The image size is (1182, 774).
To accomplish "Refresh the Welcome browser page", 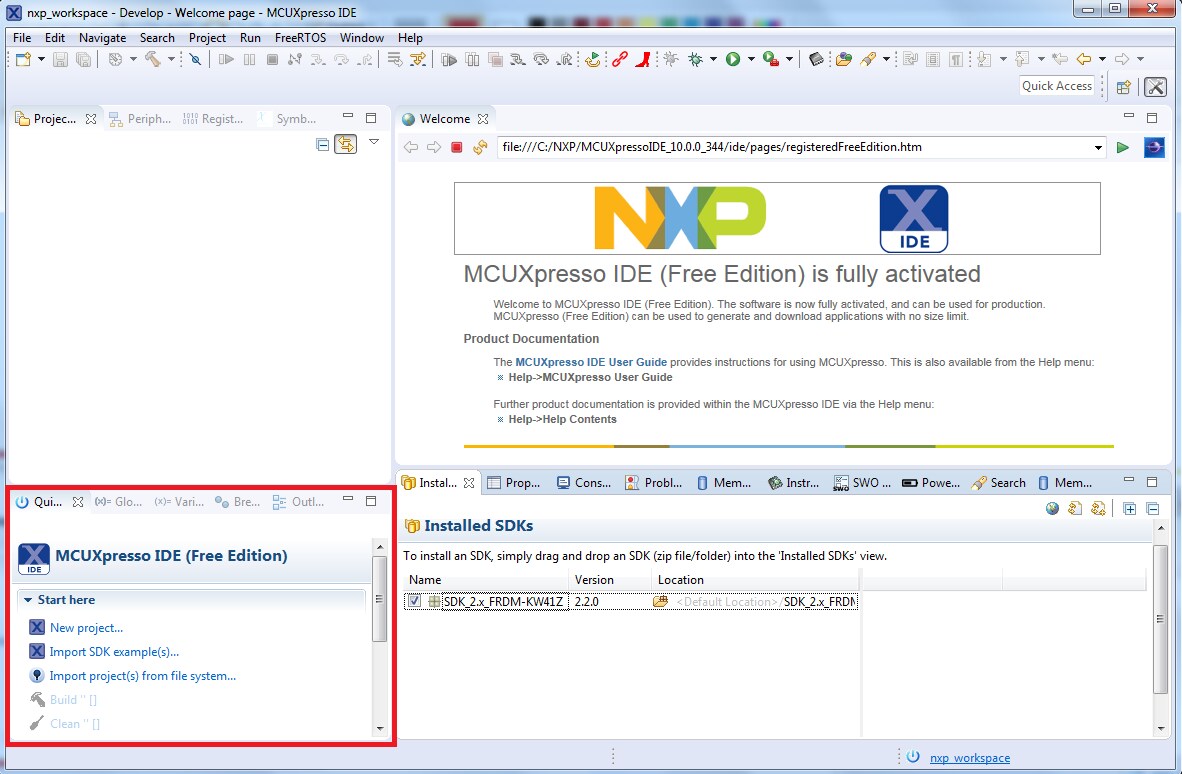I will 480,148.
